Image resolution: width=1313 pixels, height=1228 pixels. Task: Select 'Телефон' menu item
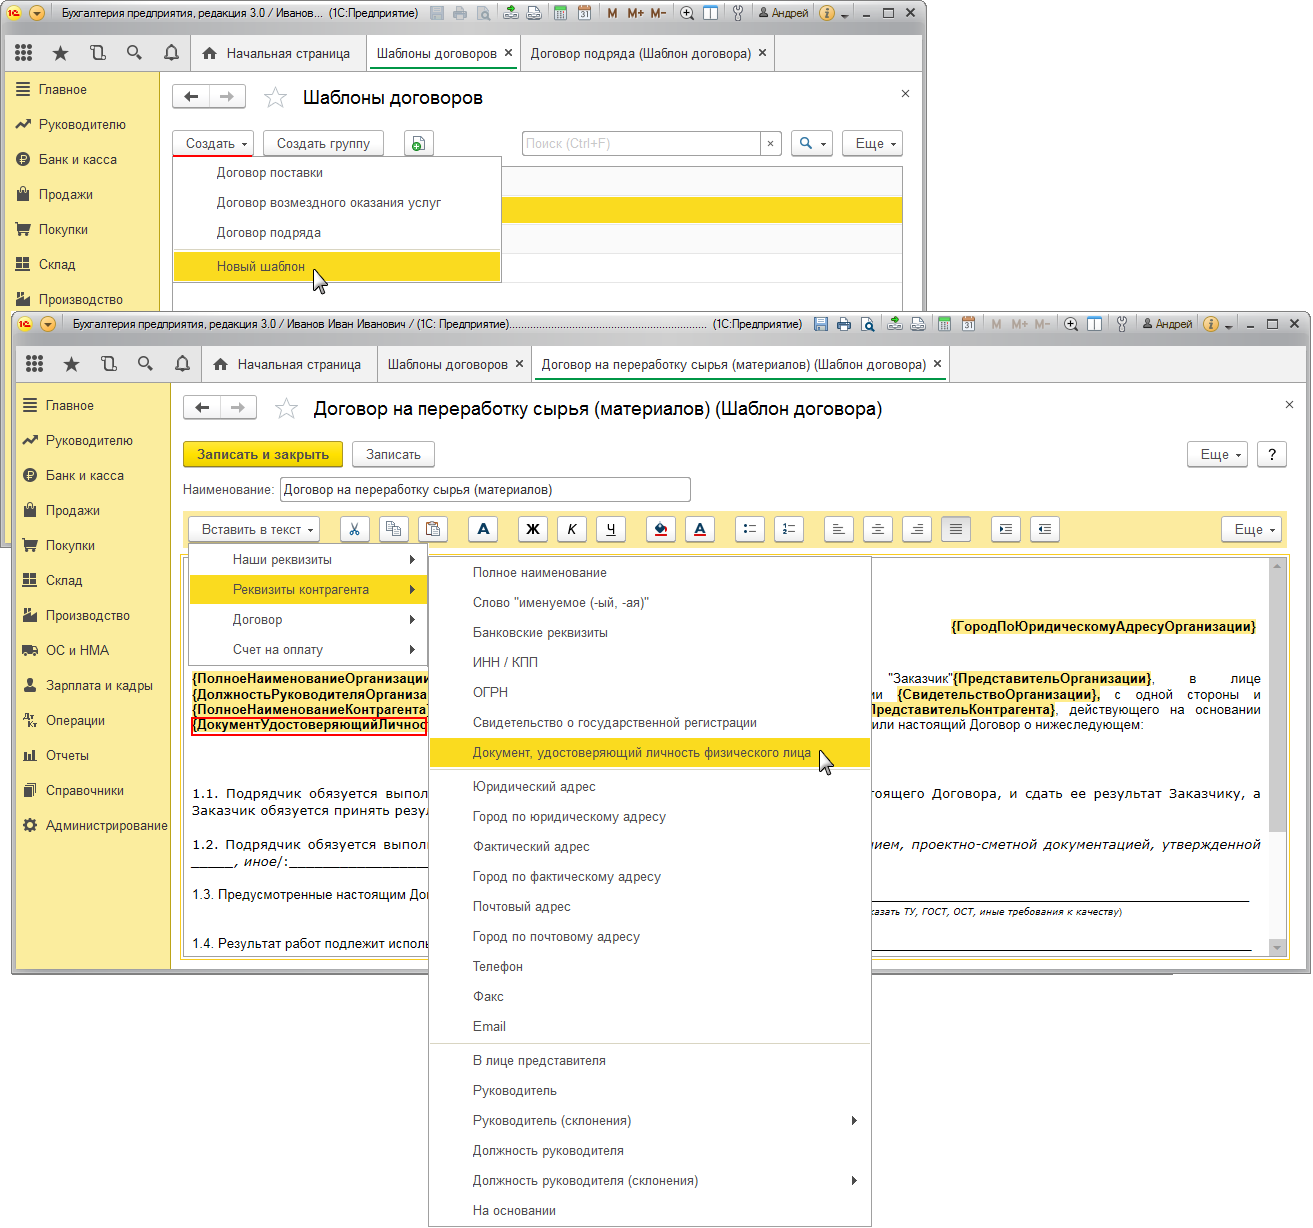tap(650, 967)
